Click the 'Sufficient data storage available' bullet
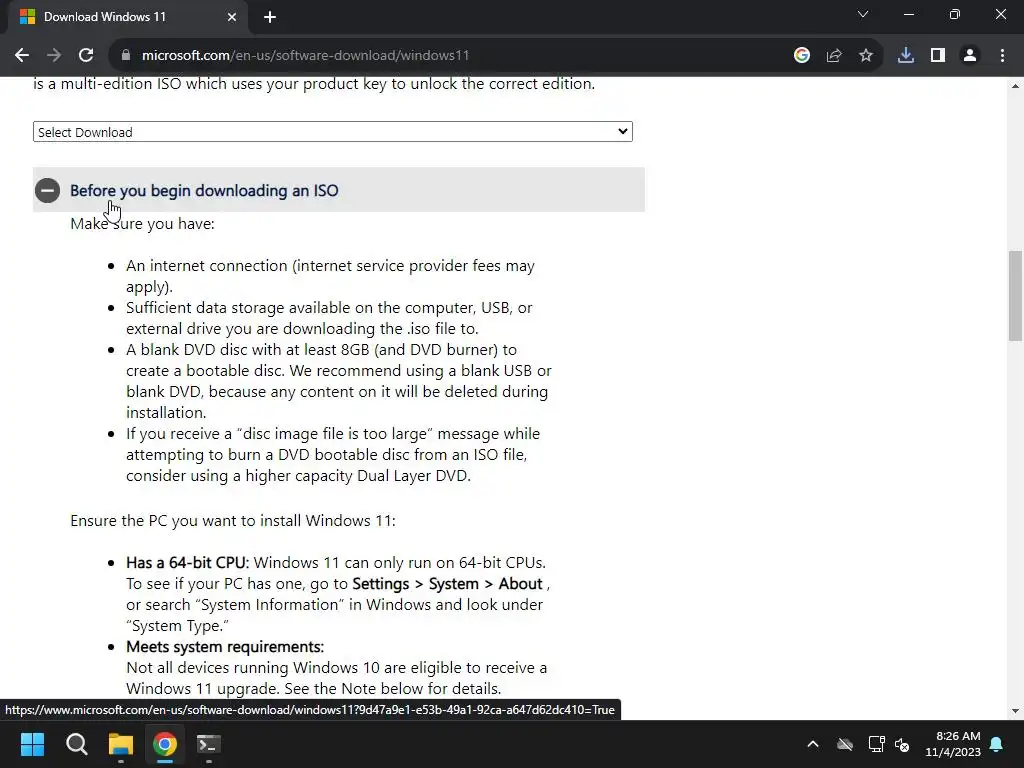The image size is (1024, 768). [329, 318]
